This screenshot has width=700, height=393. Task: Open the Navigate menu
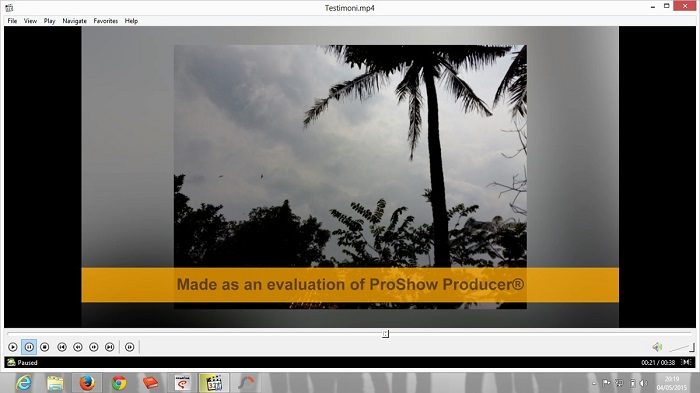coord(75,21)
